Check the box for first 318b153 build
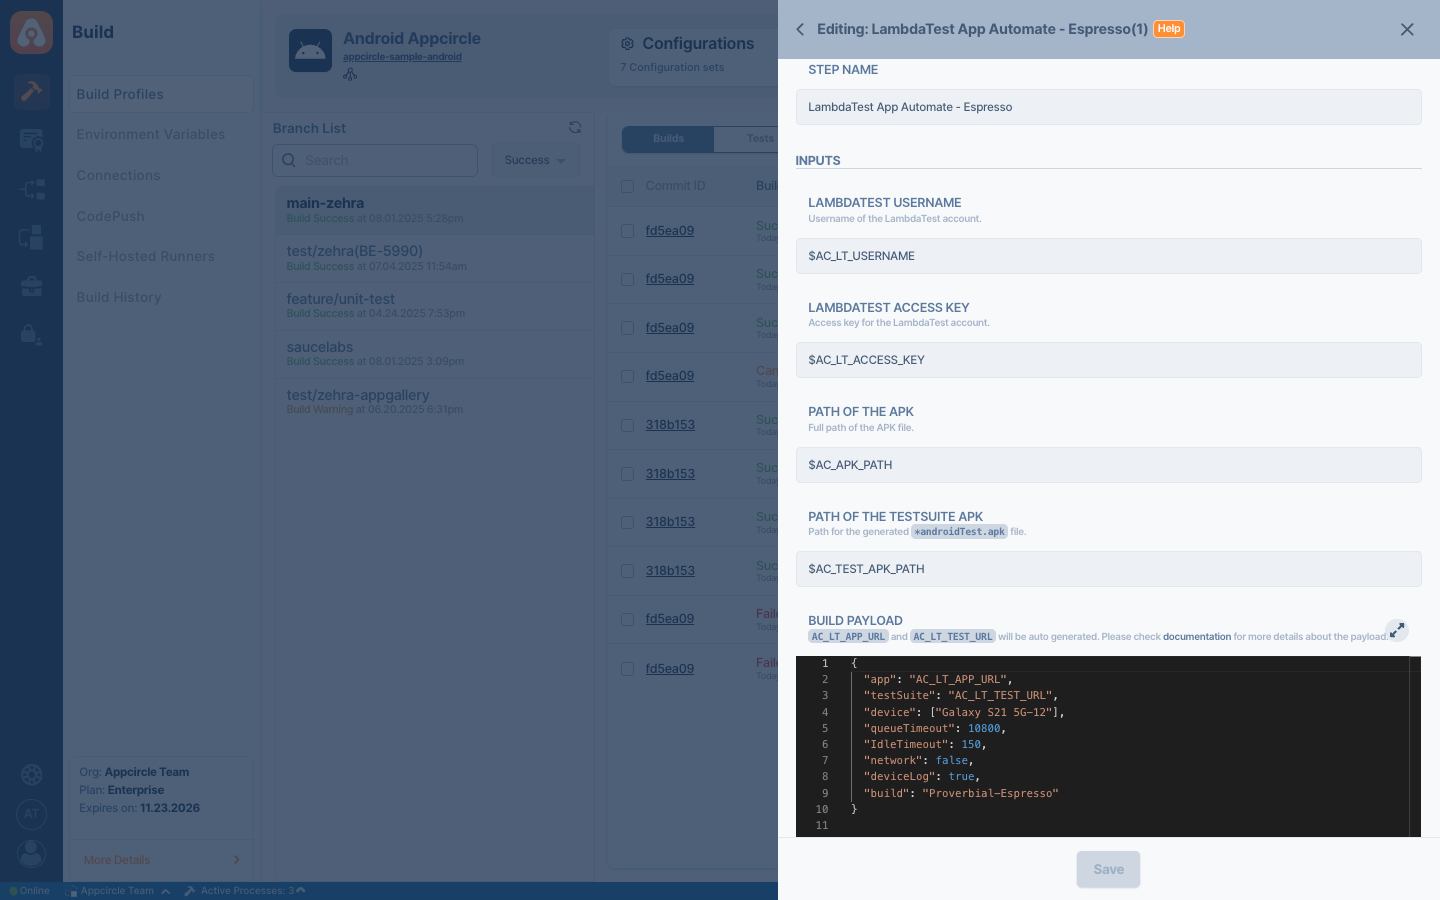This screenshot has width=1440, height=900. pyautogui.click(x=628, y=425)
